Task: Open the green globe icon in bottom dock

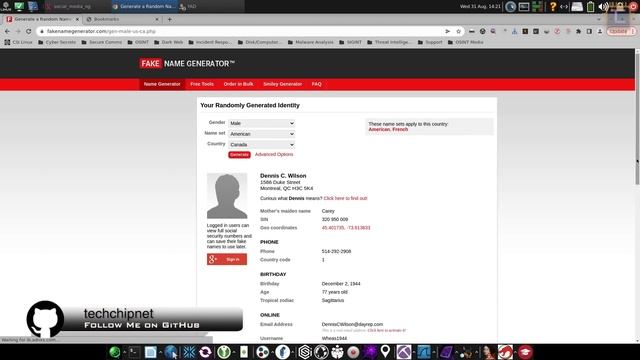Action: pos(115,352)
